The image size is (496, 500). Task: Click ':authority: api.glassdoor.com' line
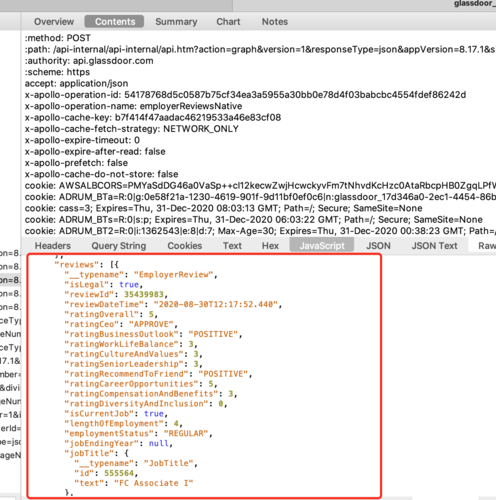tap(89, 61)
